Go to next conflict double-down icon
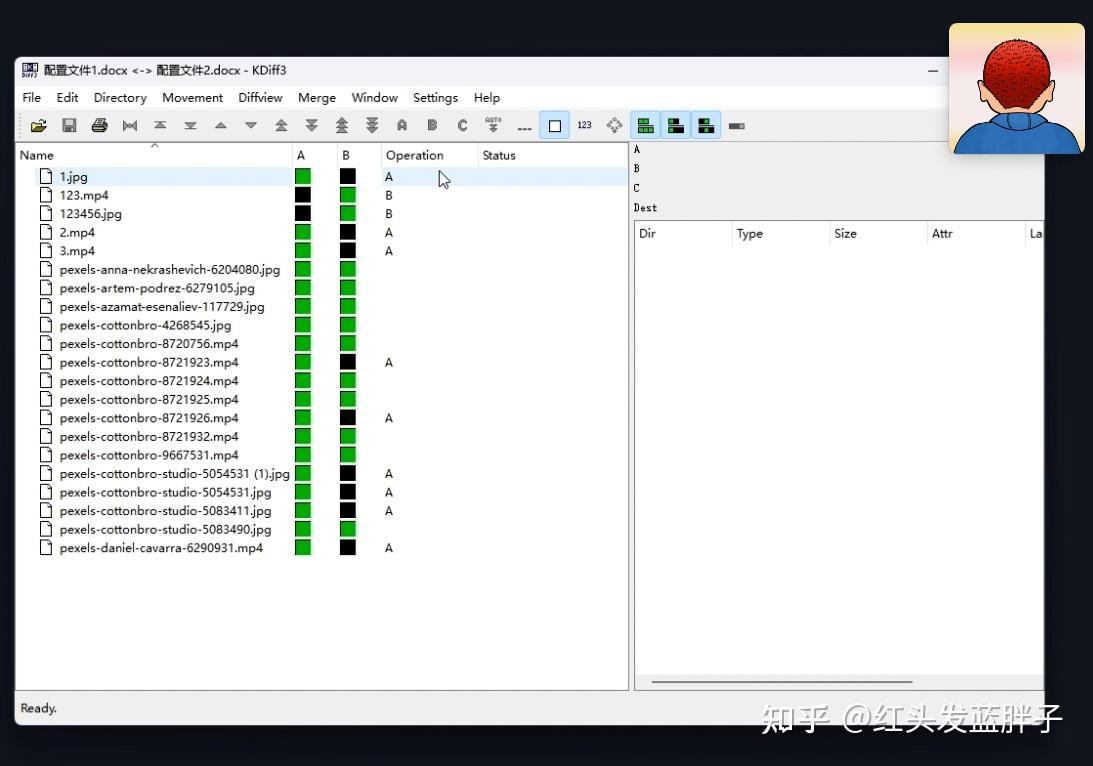 pos(312,125)
